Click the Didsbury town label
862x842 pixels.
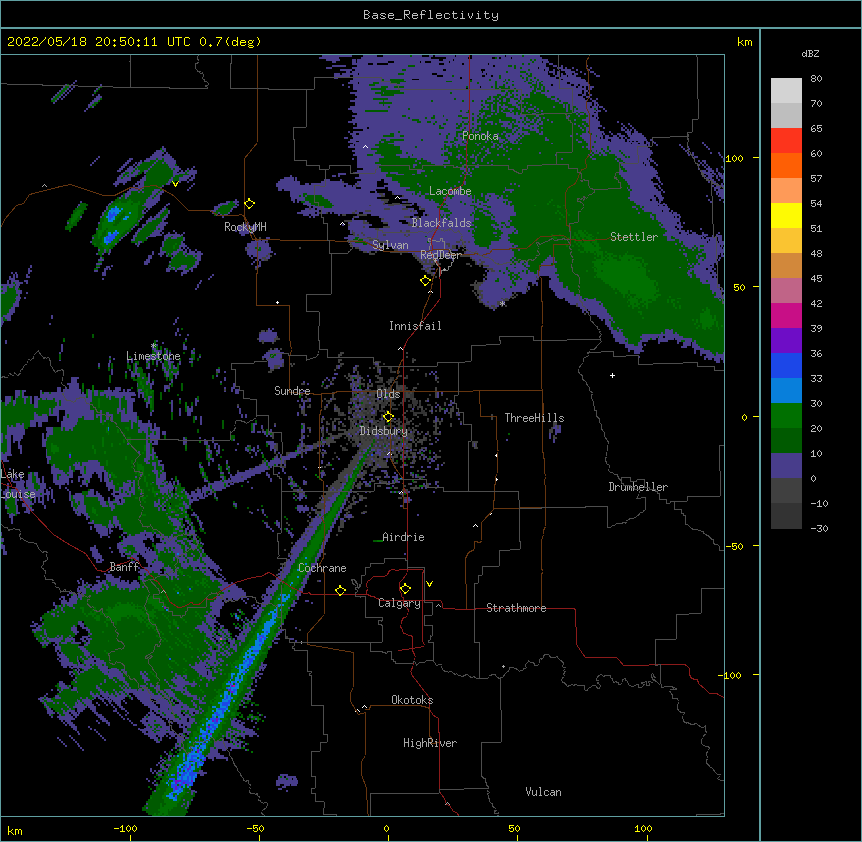tap(384, 431)
